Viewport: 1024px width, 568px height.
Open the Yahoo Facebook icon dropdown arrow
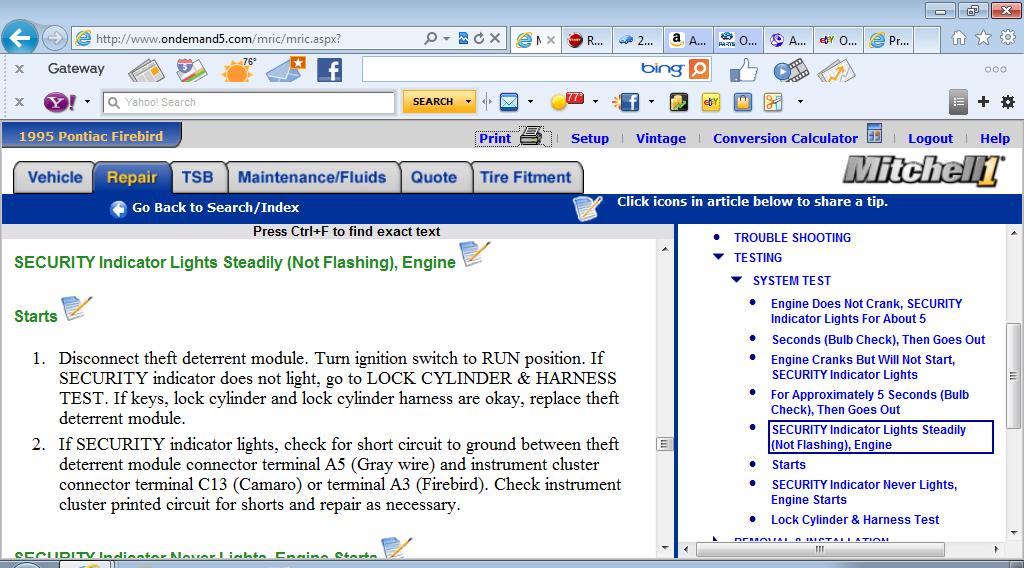point(651,102)
